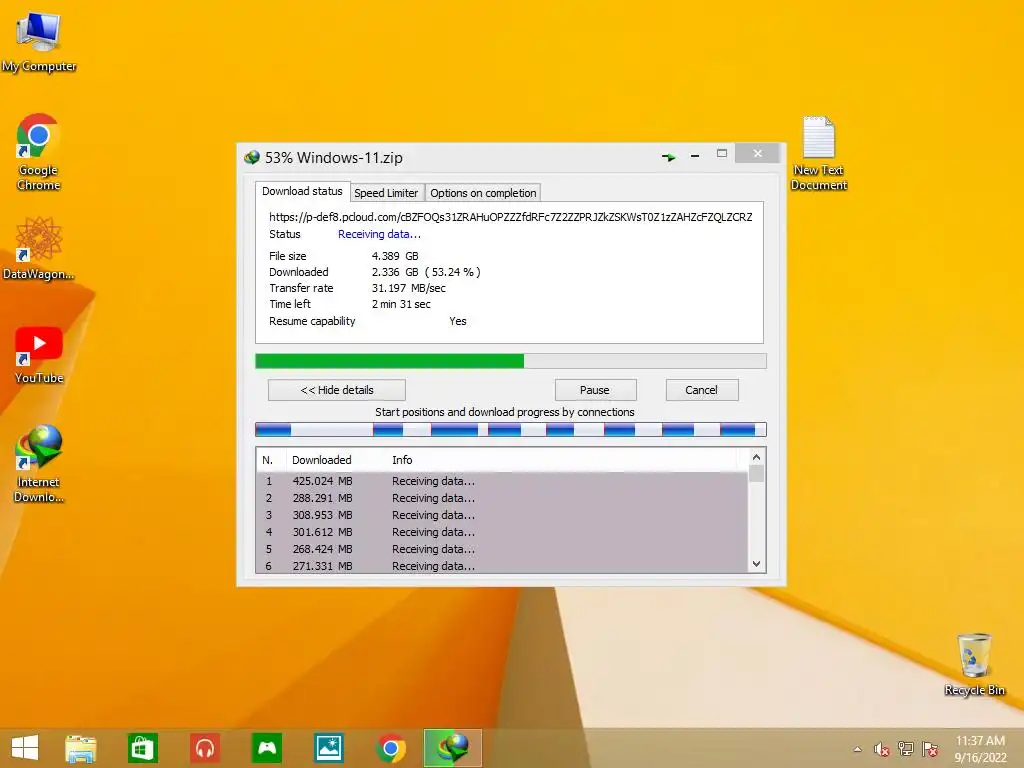Pause the download
Image resolution: width=1024 pixels, height=768 pixels.
595,390
